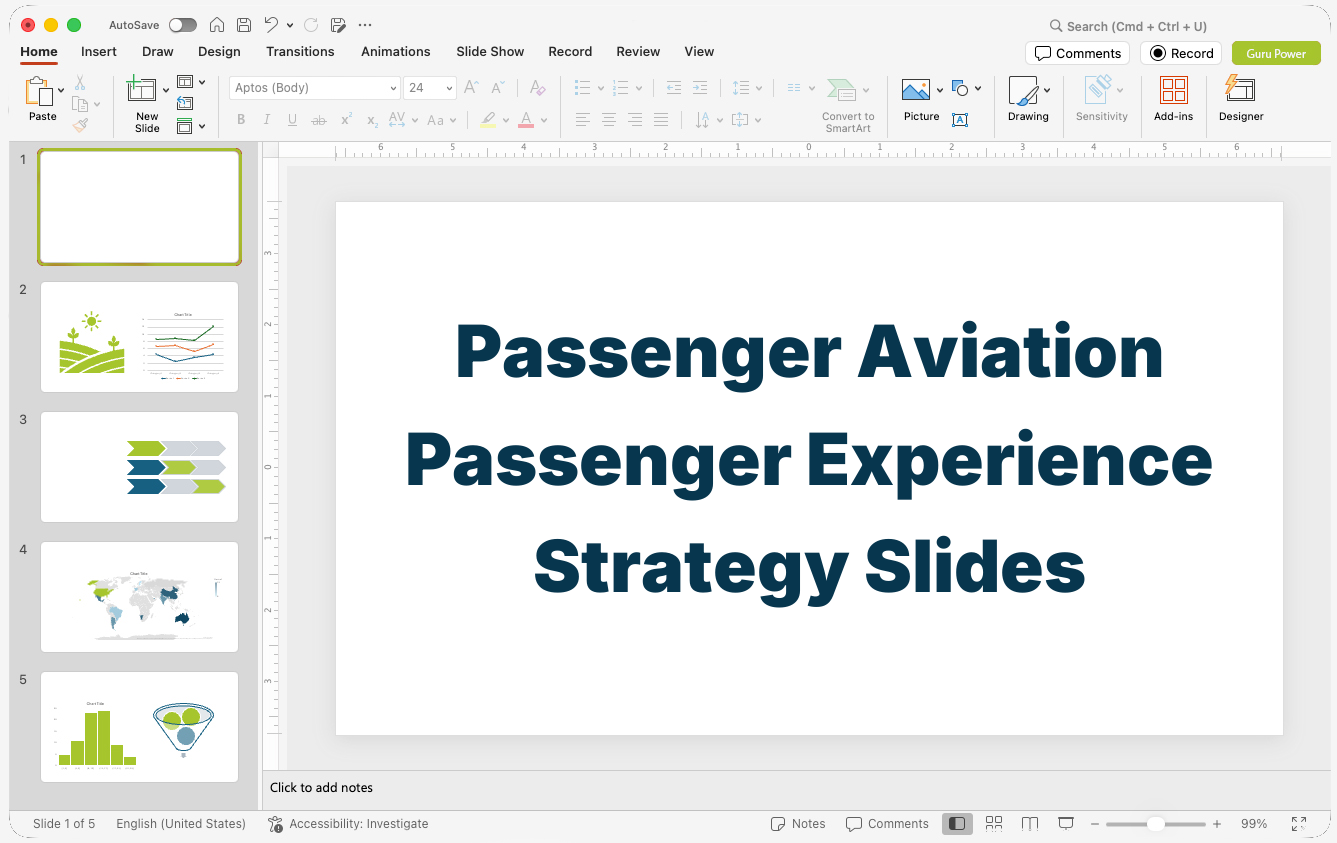Toggle the AutoSave switch
Viewport: 1337px width, 843px height.
point(183,25)
